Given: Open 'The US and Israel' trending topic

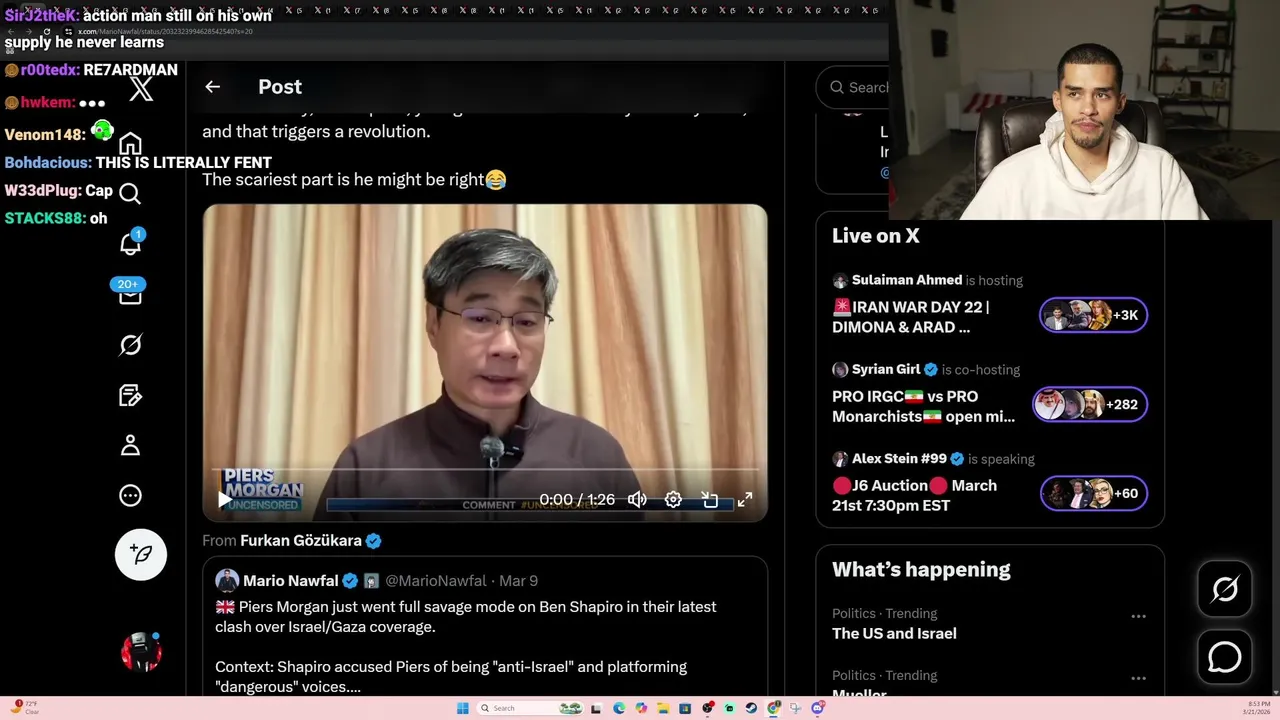Looking at the screenshot, I should coord(894,633).
